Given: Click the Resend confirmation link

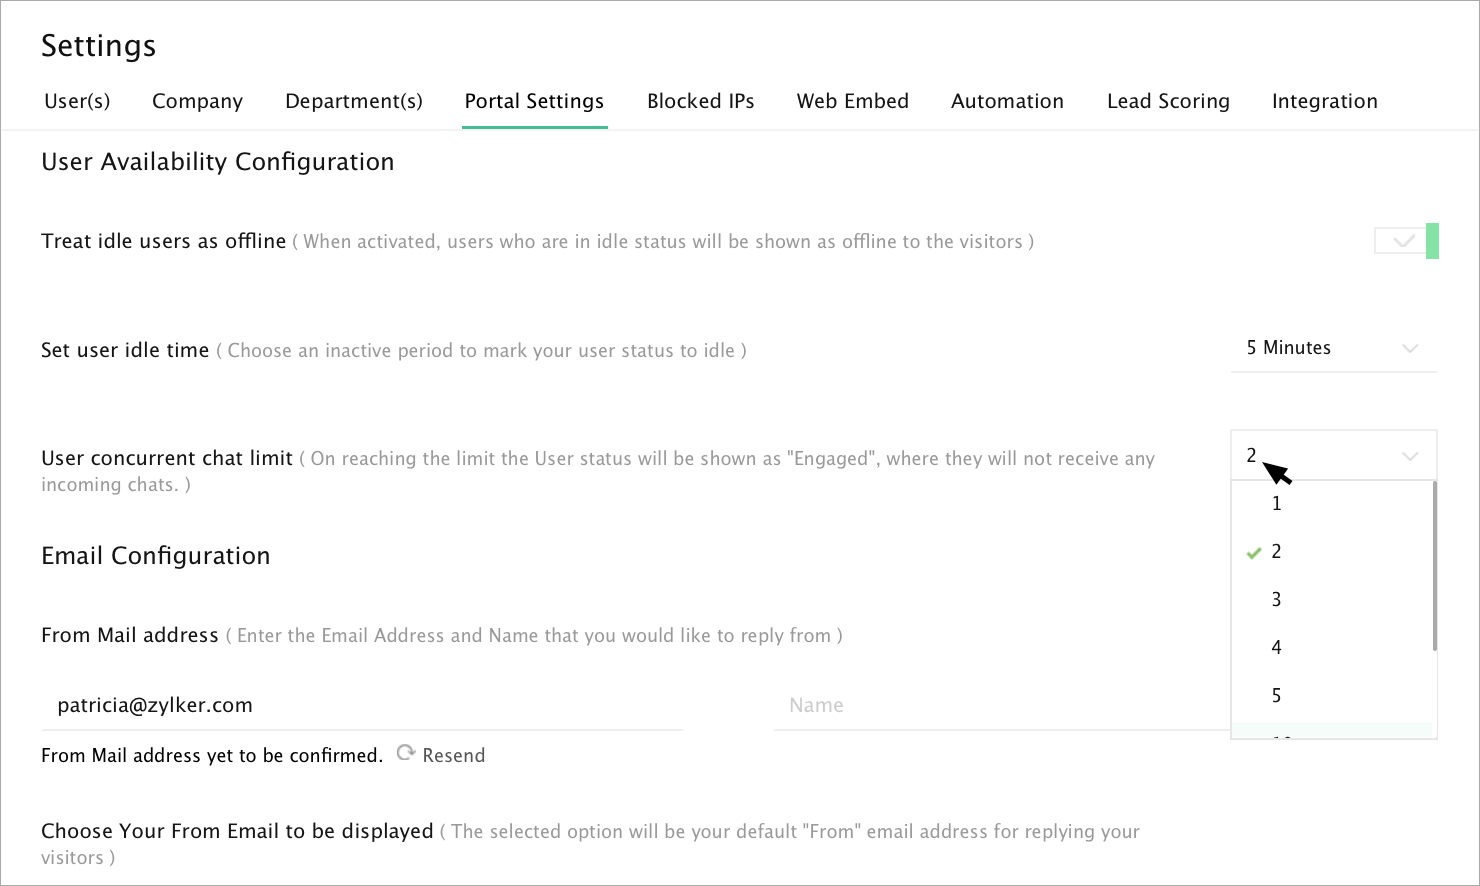Looking at the screenshot, I should click(x=453, y=756).
